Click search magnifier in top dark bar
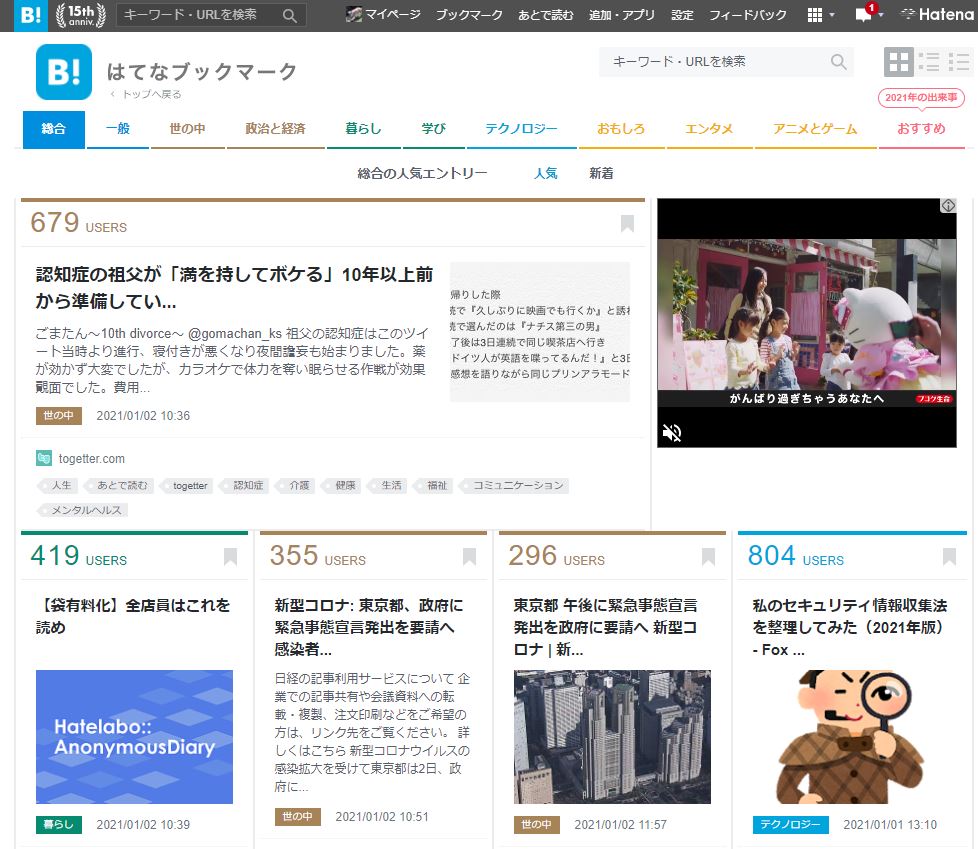The image size is (978, 849). click(289, 16)
